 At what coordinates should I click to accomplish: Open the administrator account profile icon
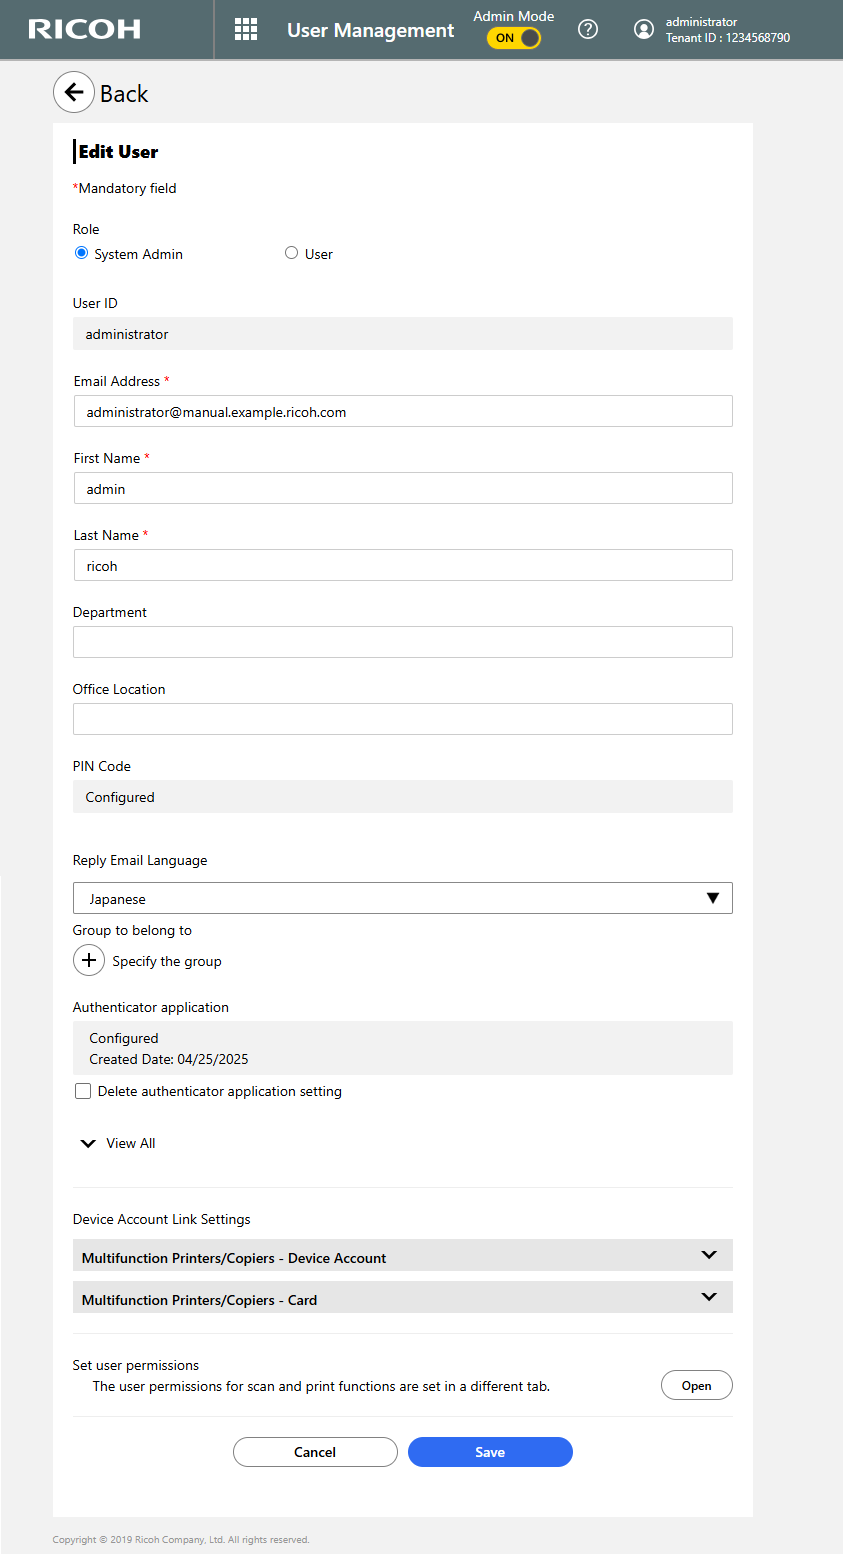[644, 30]
